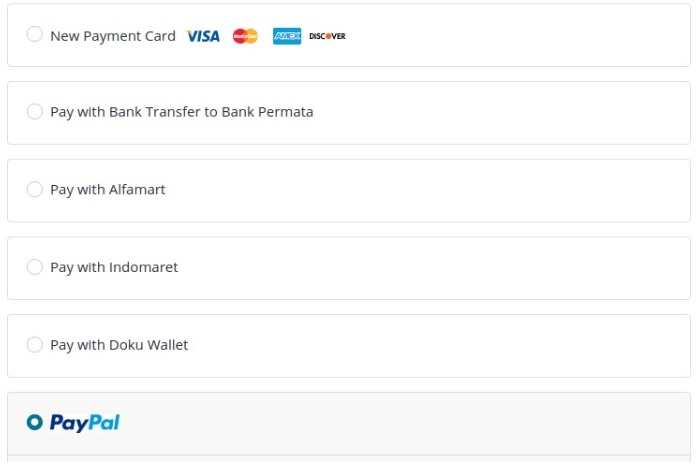Click the Visa card logo
Viewport: 696px width, 468px height.
click(x=203, y=36)
